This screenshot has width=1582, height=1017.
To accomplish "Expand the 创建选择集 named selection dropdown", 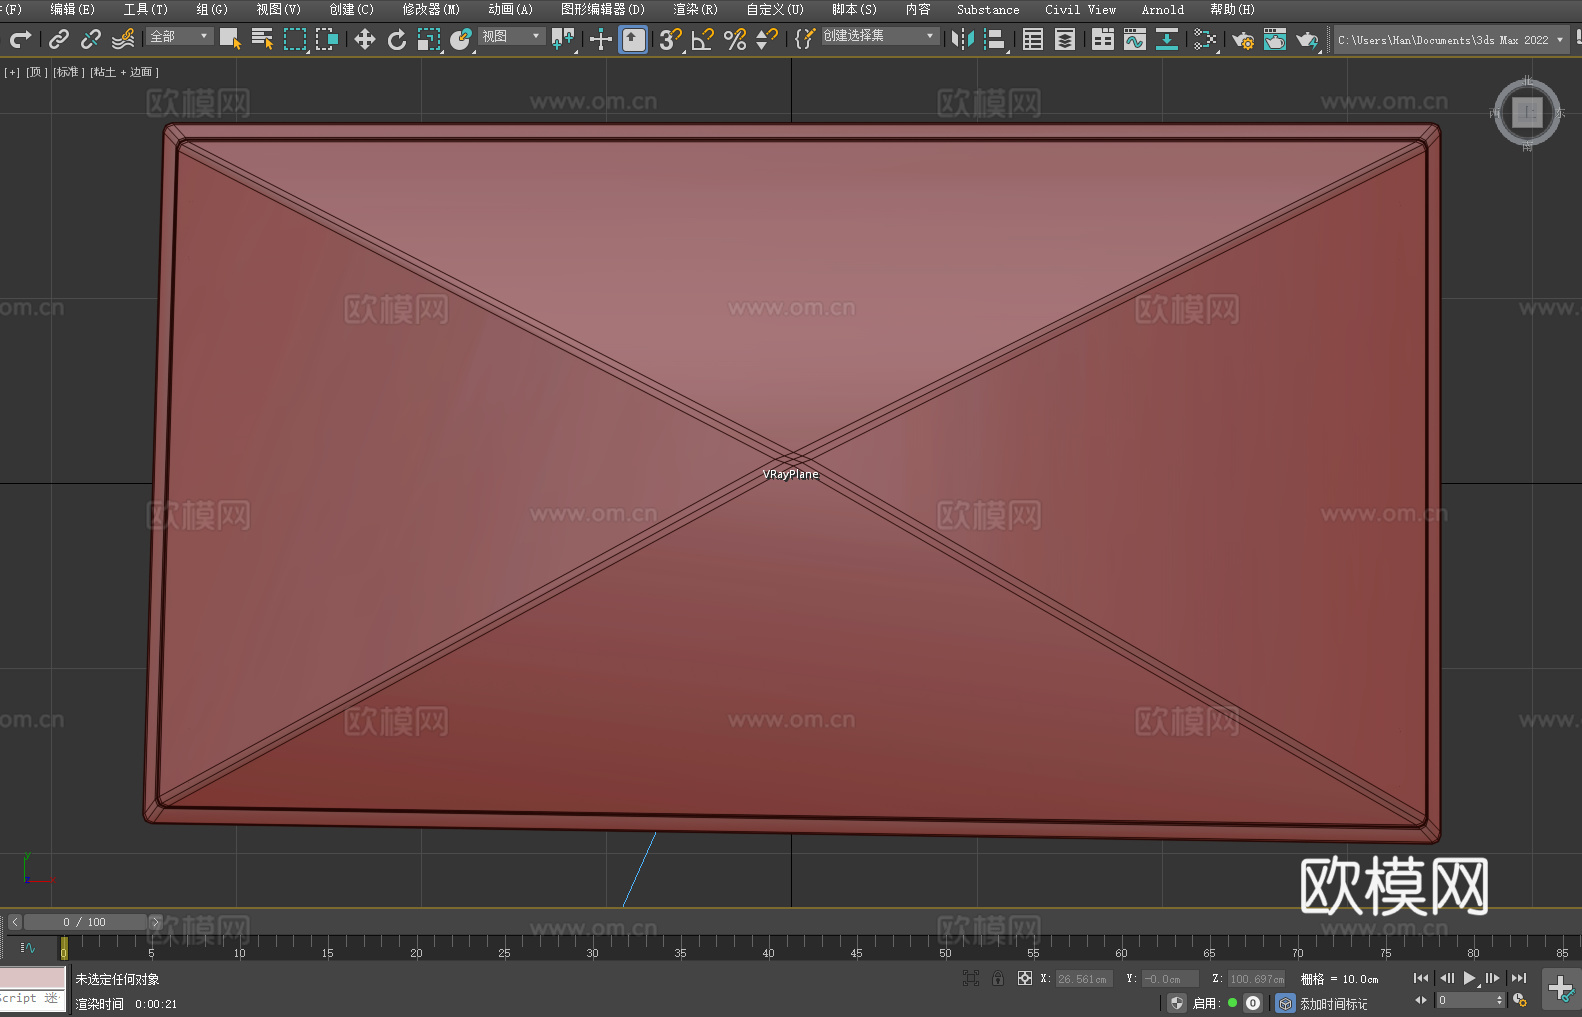I will [x=880, y=36].
